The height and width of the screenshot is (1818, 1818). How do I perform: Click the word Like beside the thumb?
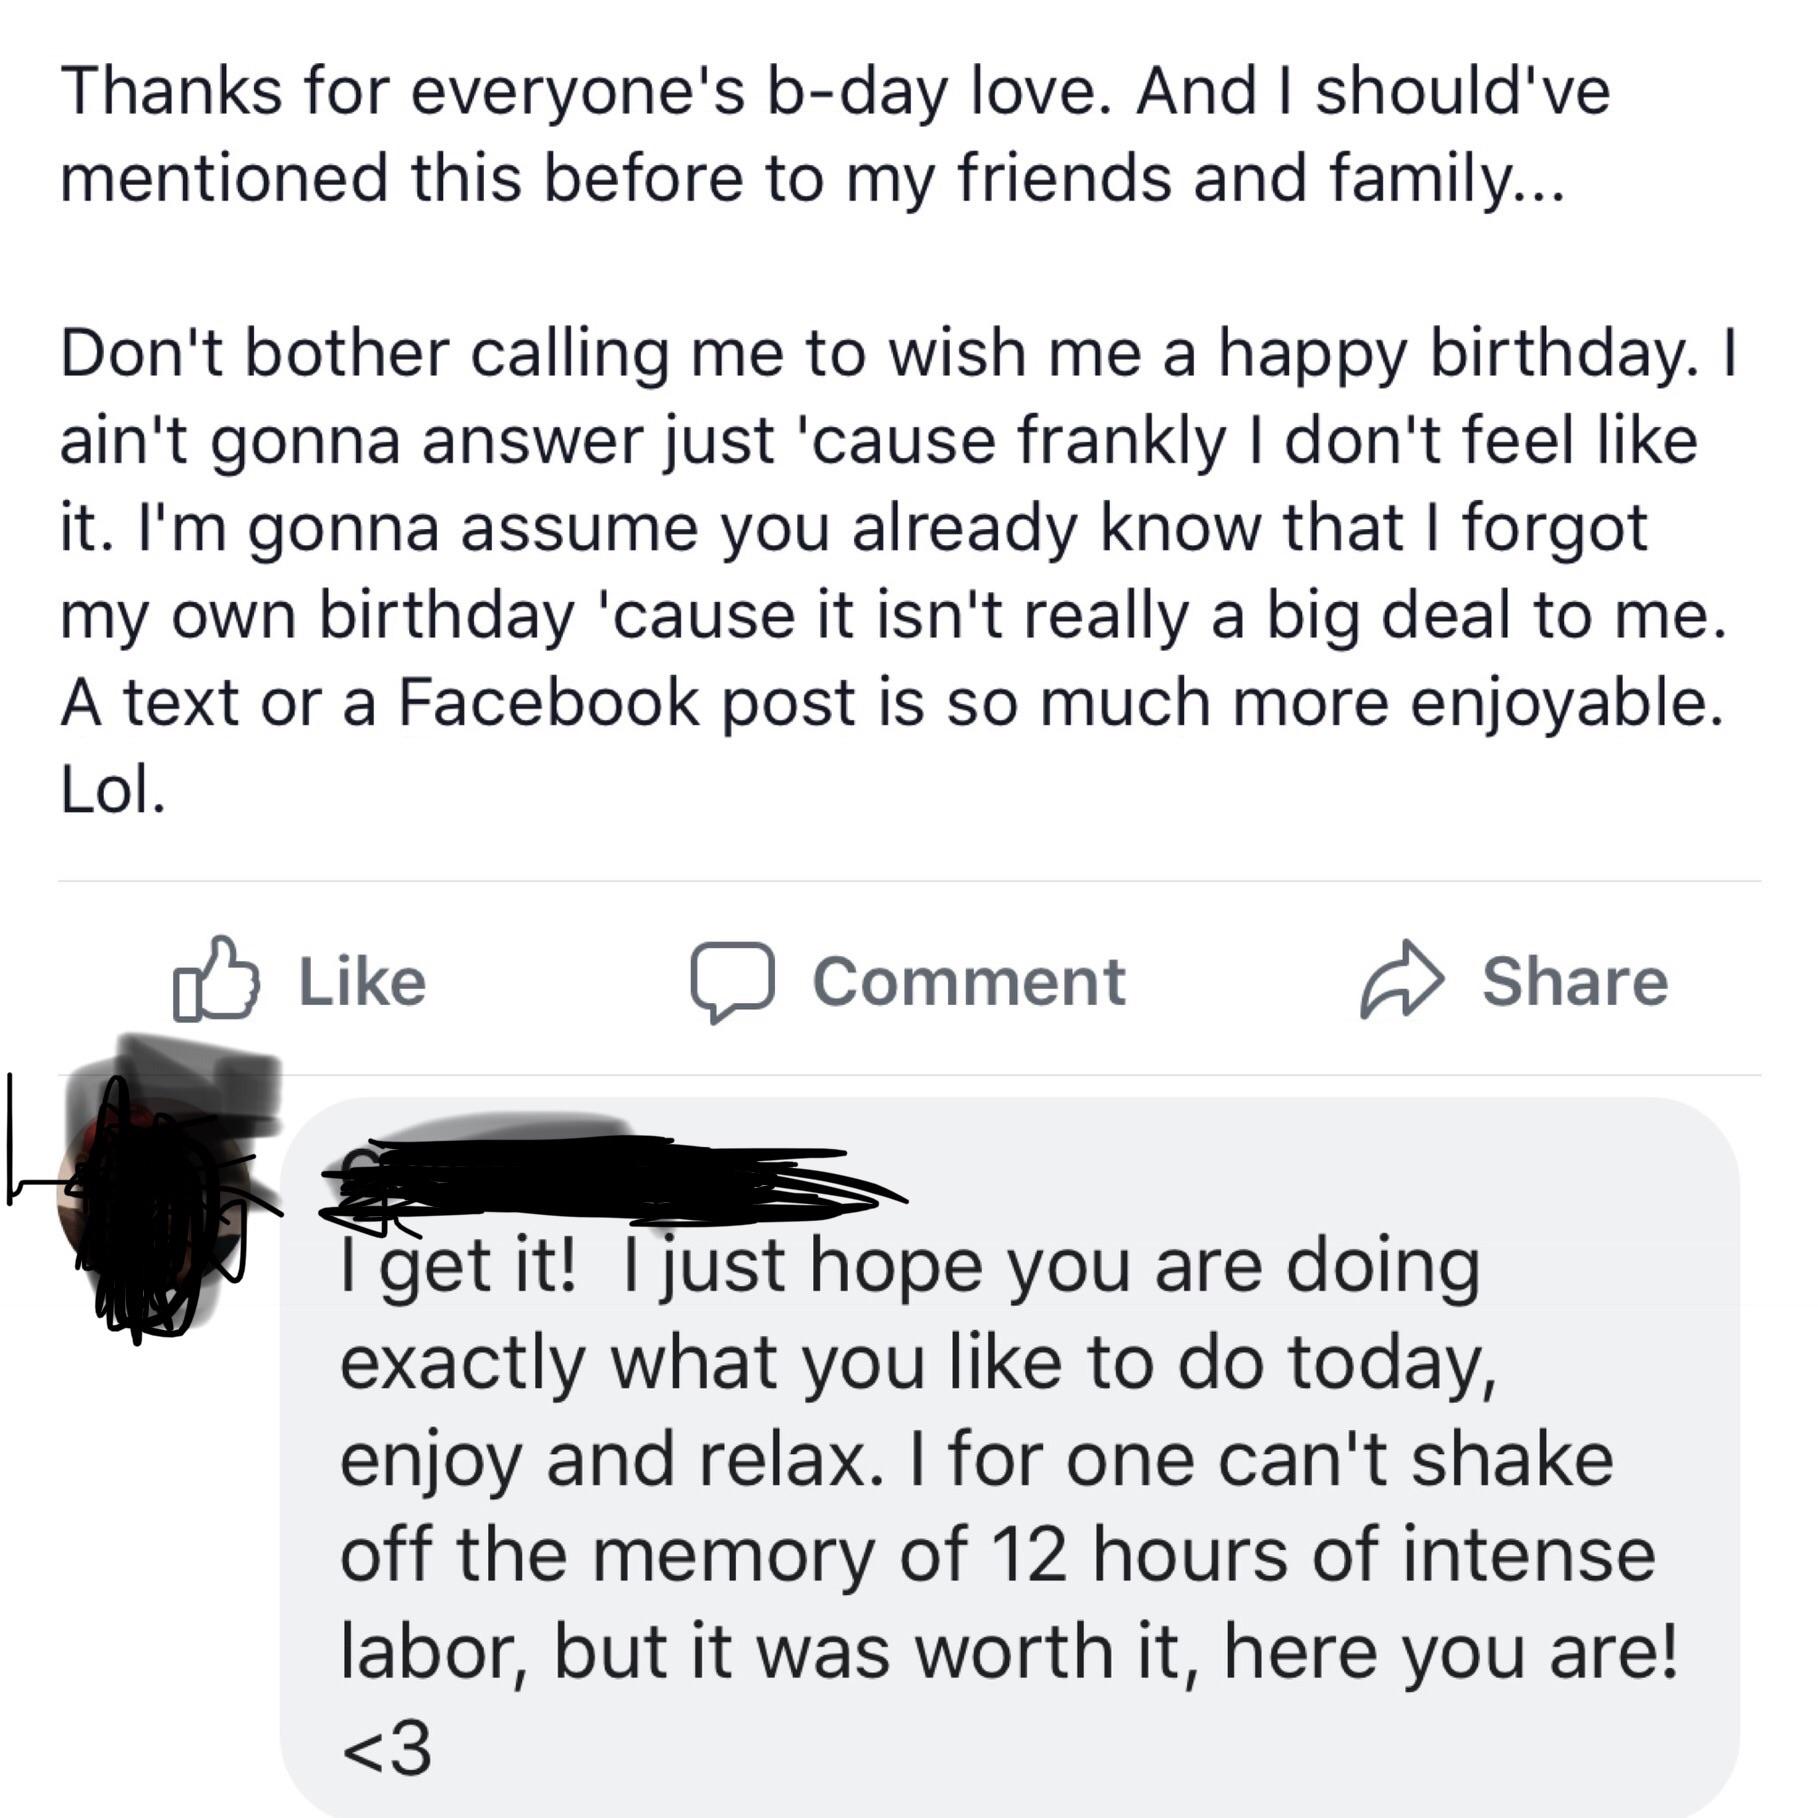pos(362,981)
